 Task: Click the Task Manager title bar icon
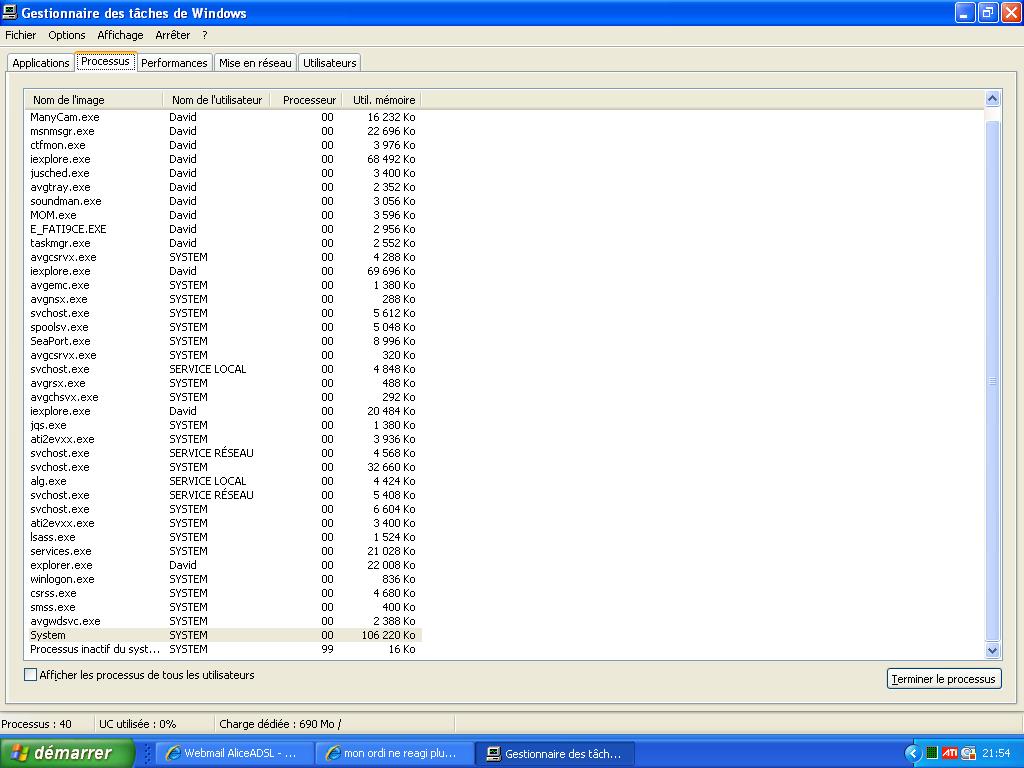10,12
